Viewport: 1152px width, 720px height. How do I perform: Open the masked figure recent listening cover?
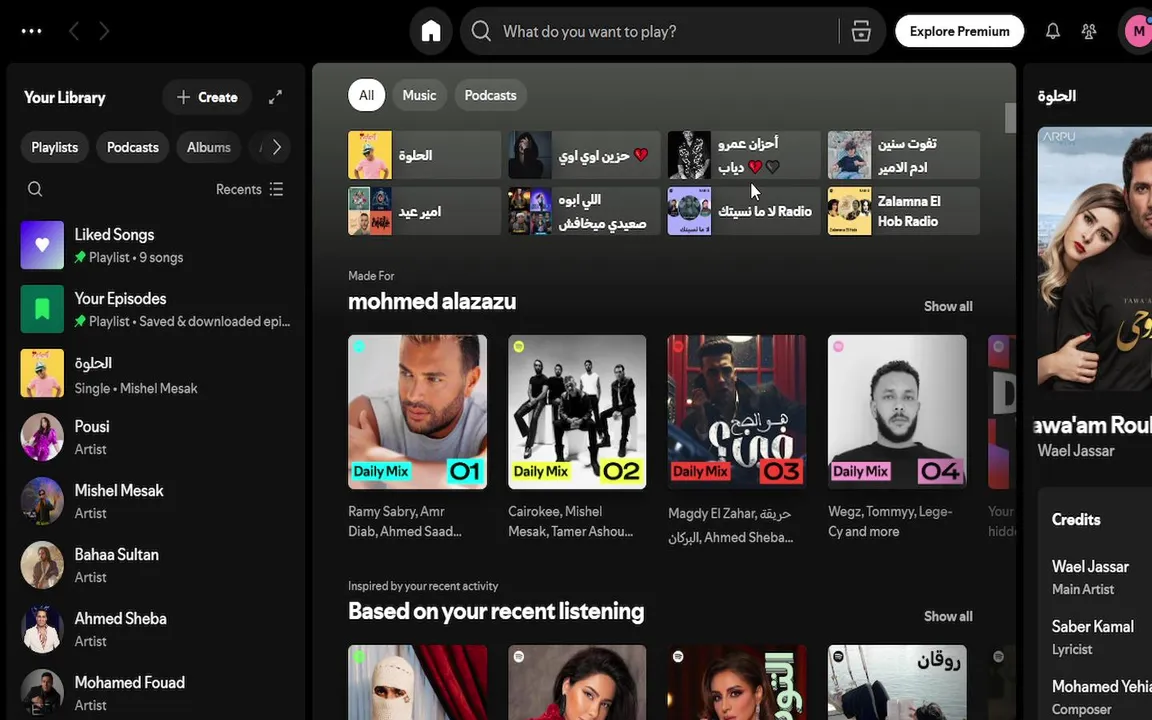[x=417, y=683]
